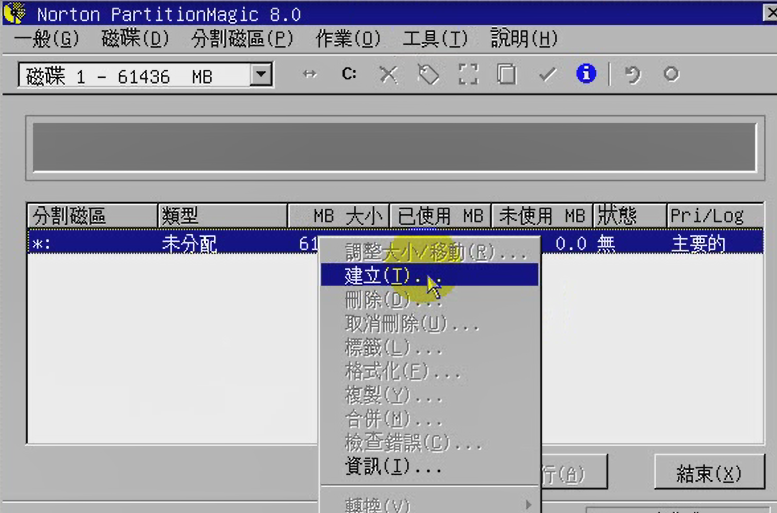
Task: Click the delete partition X toolbar icon
Action: 388,75
